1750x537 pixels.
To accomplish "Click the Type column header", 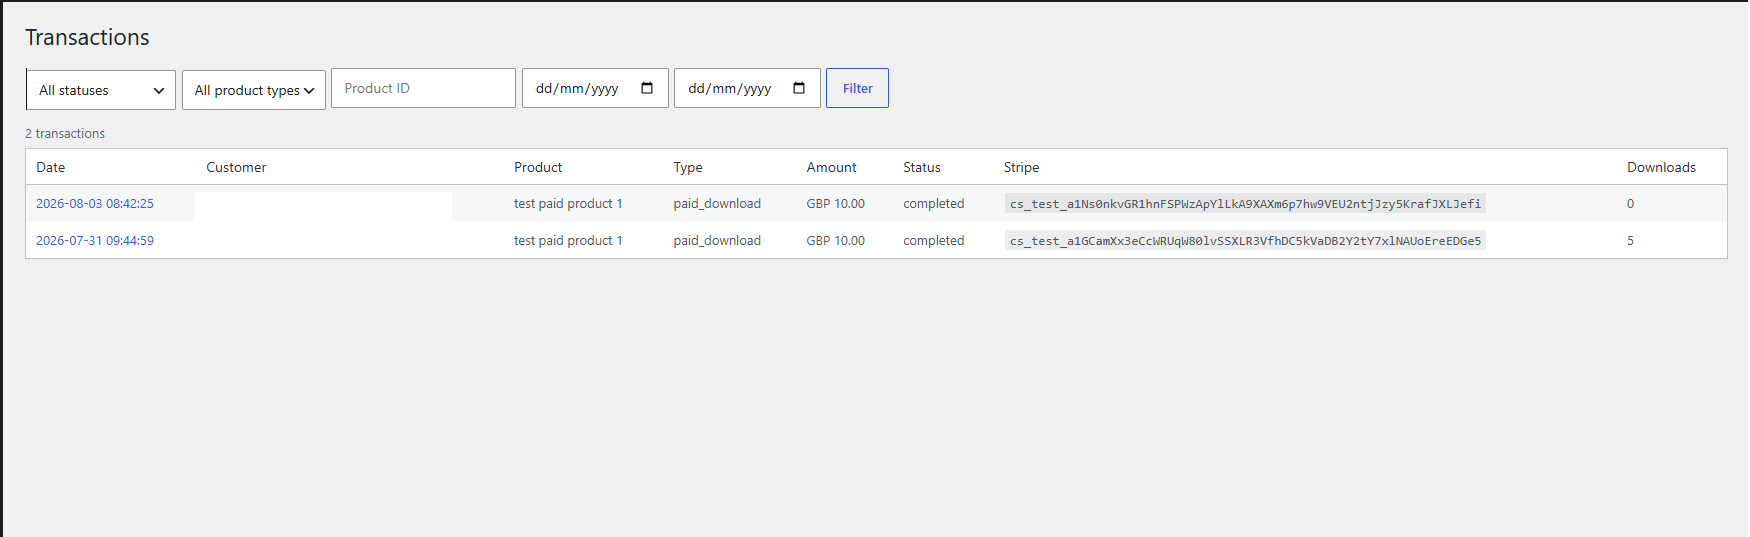I will click(x=688, y=167).
